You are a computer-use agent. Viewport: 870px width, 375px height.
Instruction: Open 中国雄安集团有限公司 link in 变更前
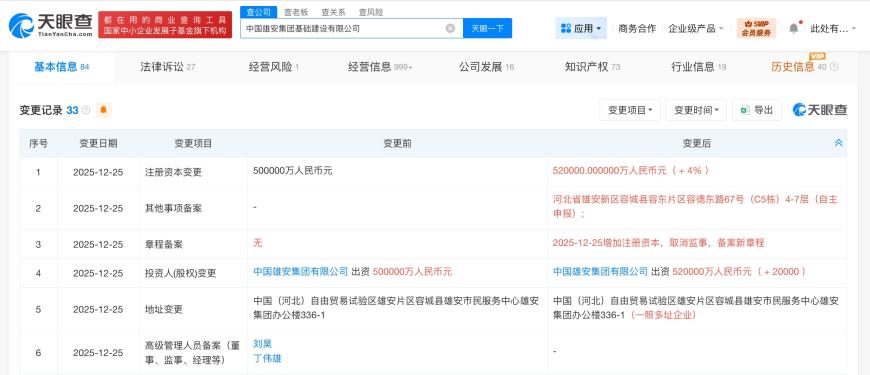click(301, 272)
